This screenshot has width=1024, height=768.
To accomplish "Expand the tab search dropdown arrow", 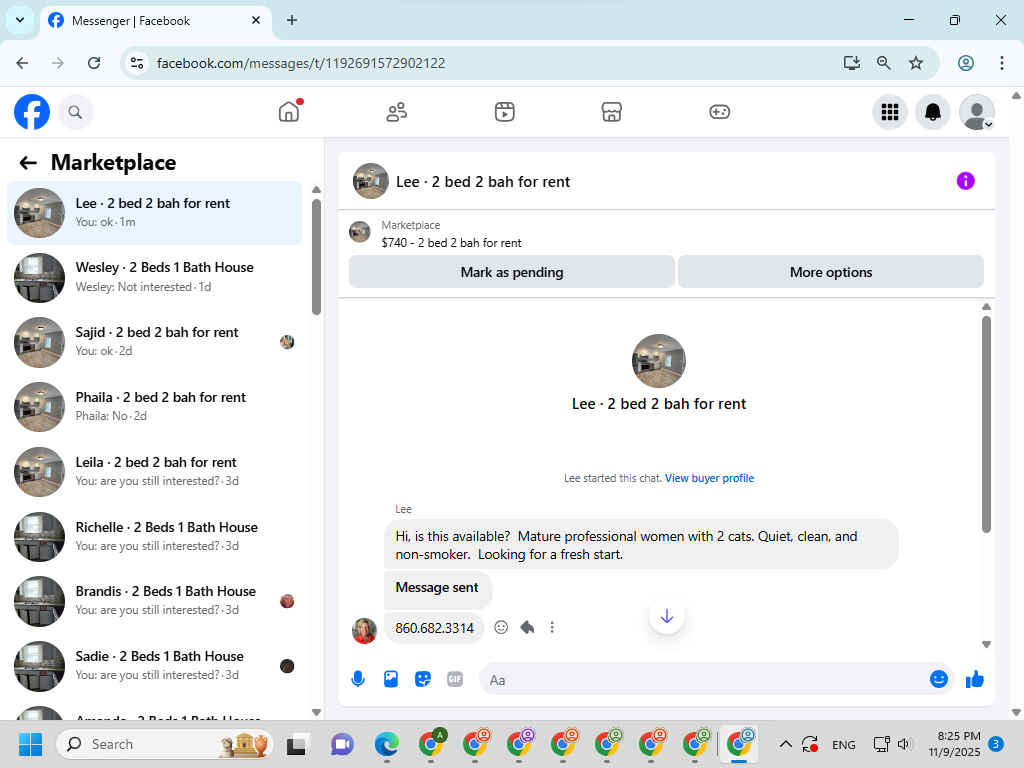I will [x=20, y=20].
